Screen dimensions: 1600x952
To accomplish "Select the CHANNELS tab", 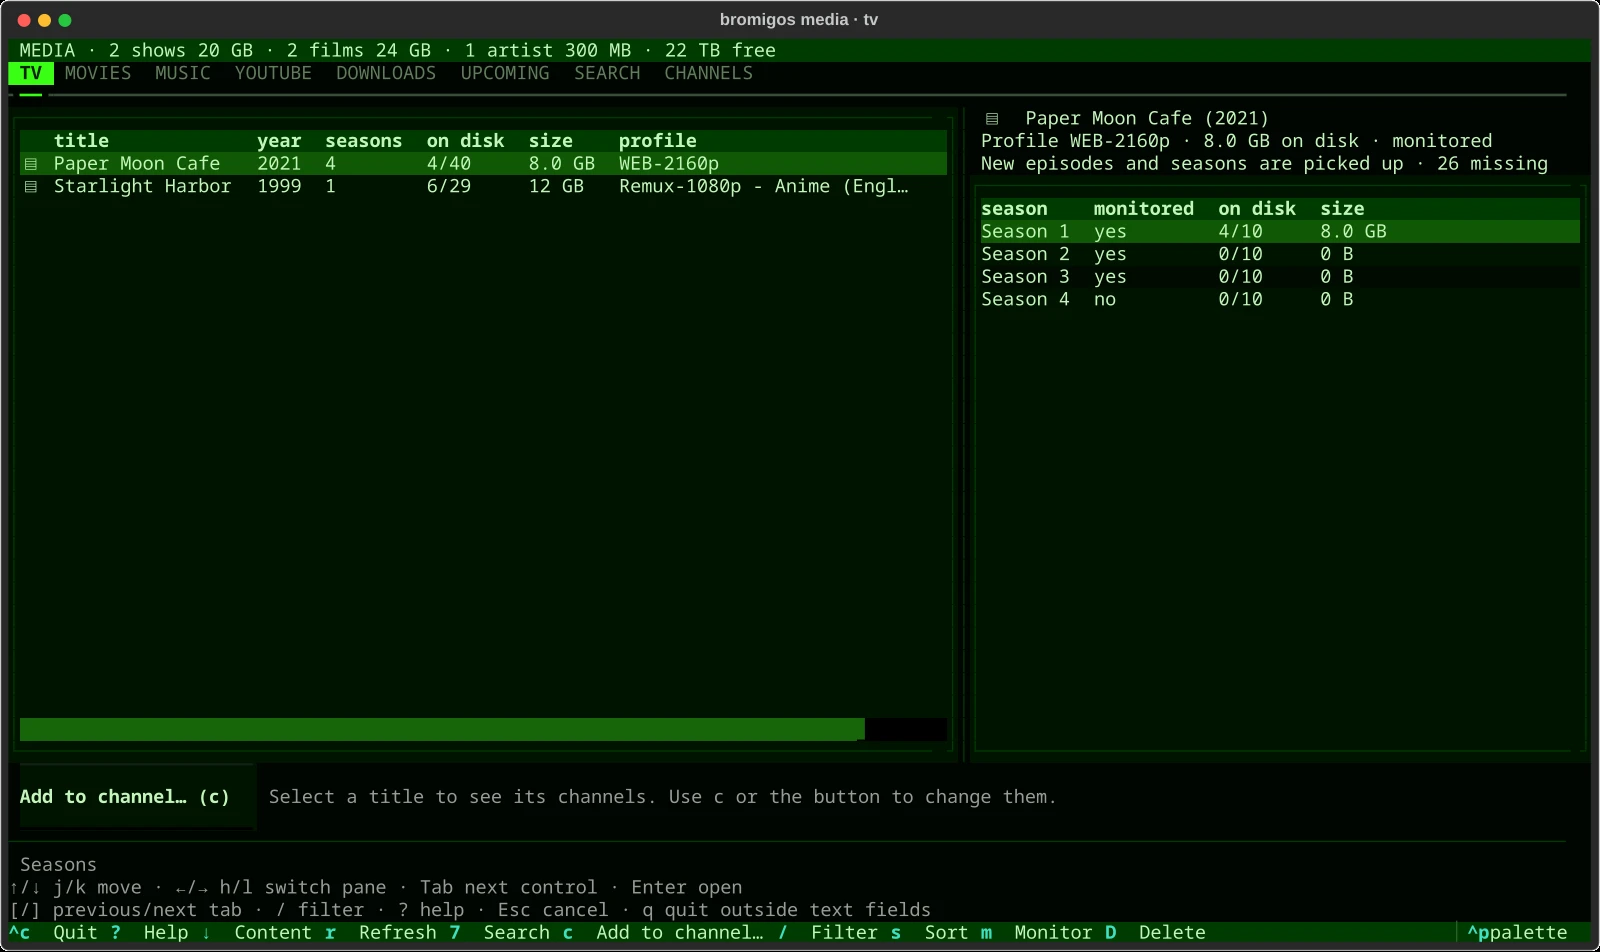I will click(x=709, y=73).
